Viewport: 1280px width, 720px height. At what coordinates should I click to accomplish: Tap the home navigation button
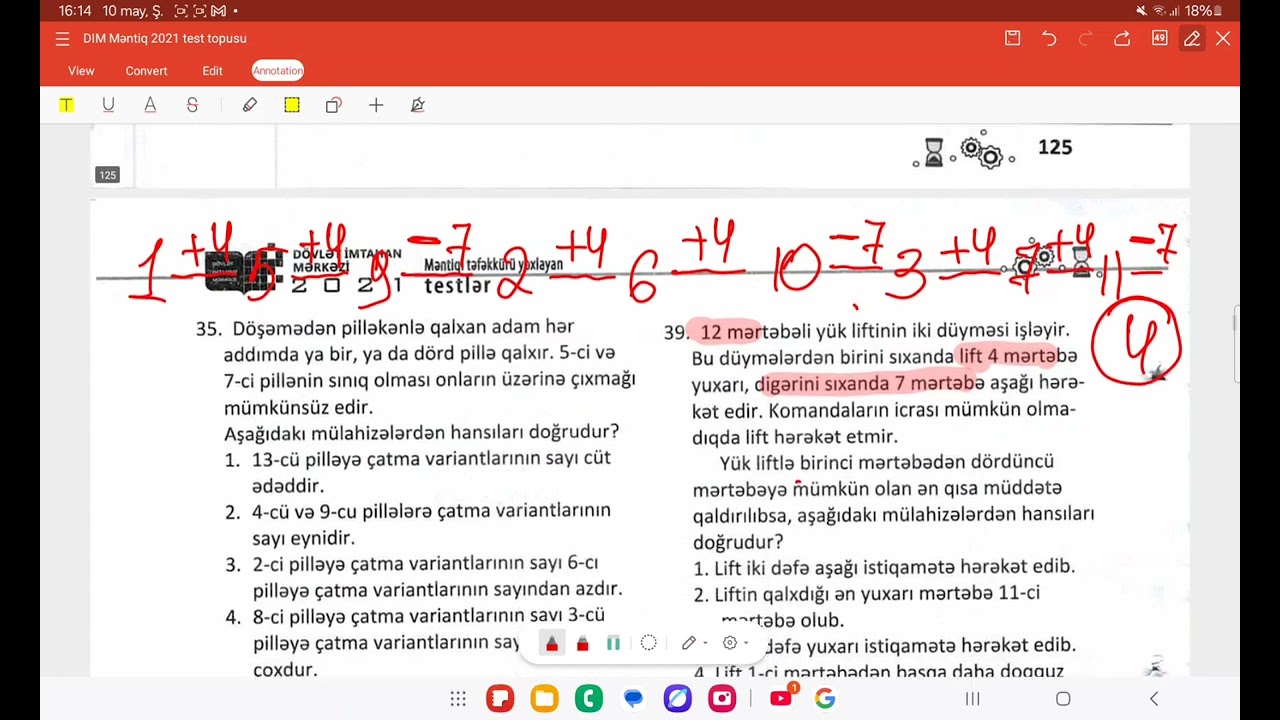point(1063,699)
